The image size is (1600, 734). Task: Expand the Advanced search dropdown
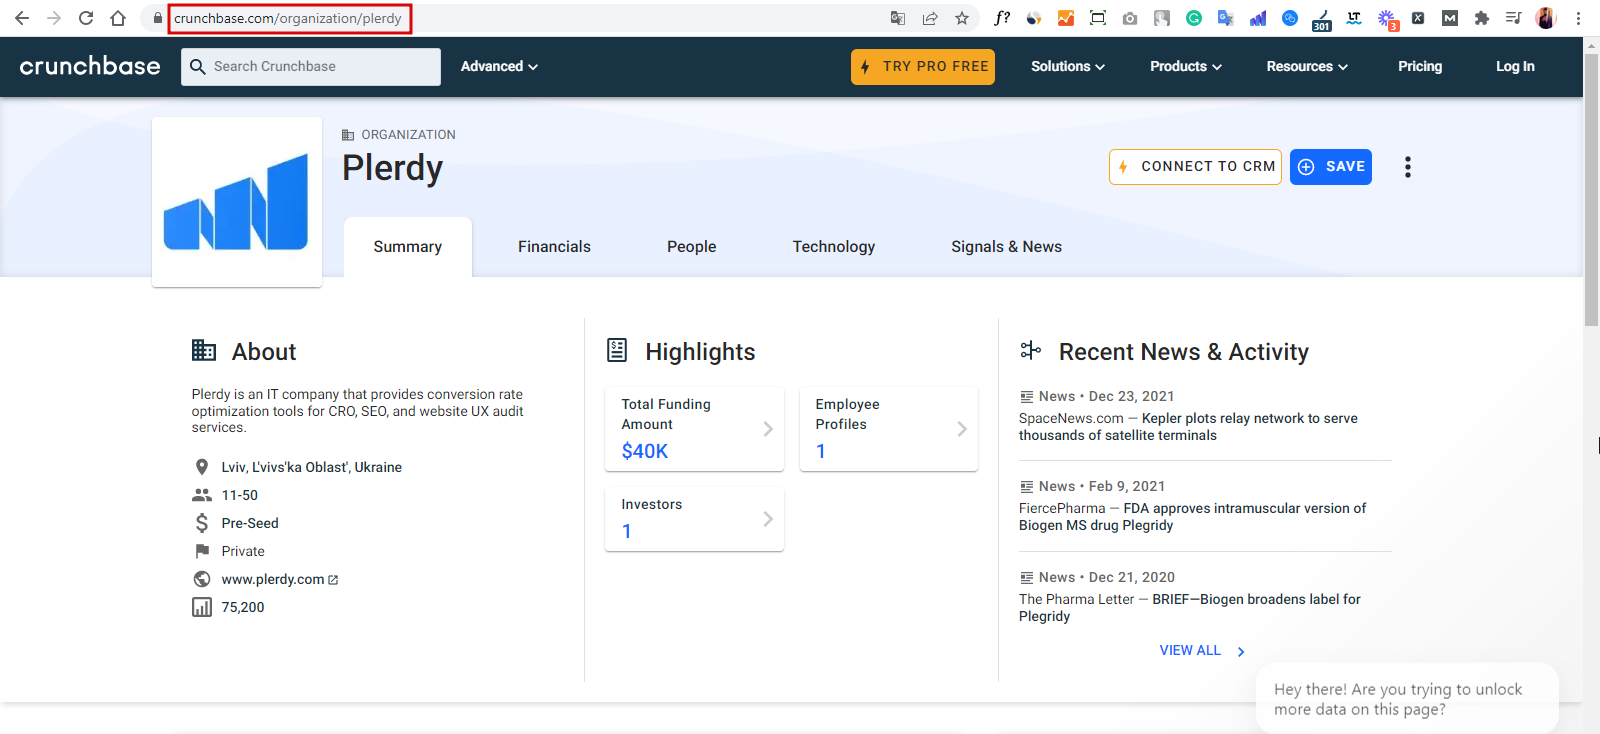pos(499,66)
